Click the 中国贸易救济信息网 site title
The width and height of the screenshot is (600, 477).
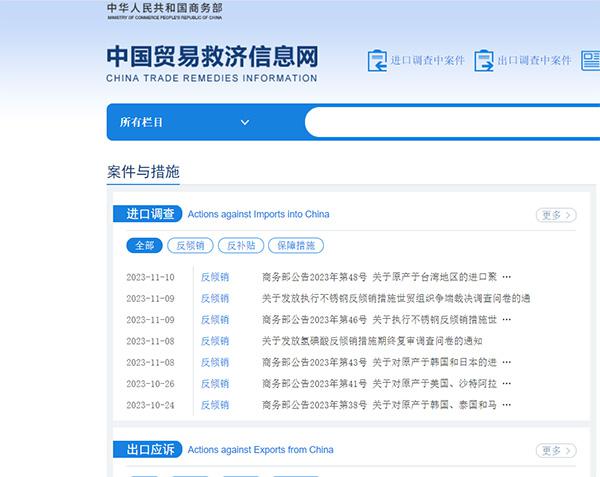point(212,57)
